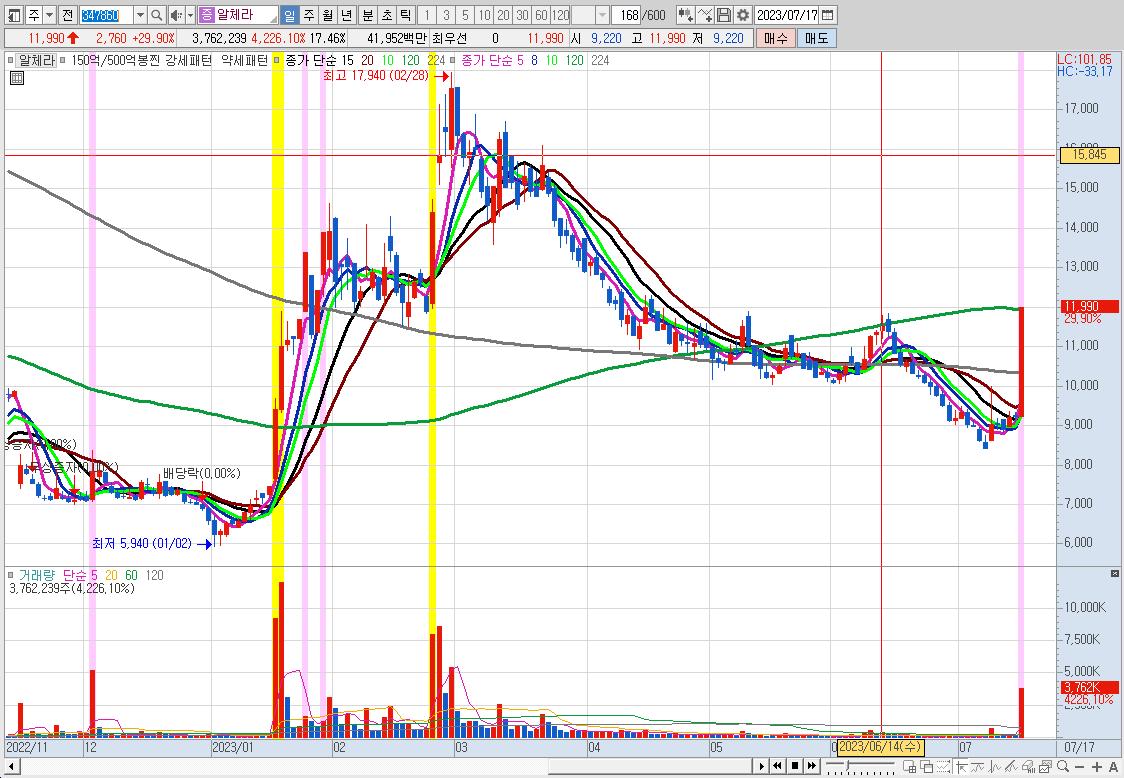
Task: Click the 알체라 legend label button
Action: click(x=37, y=60)
